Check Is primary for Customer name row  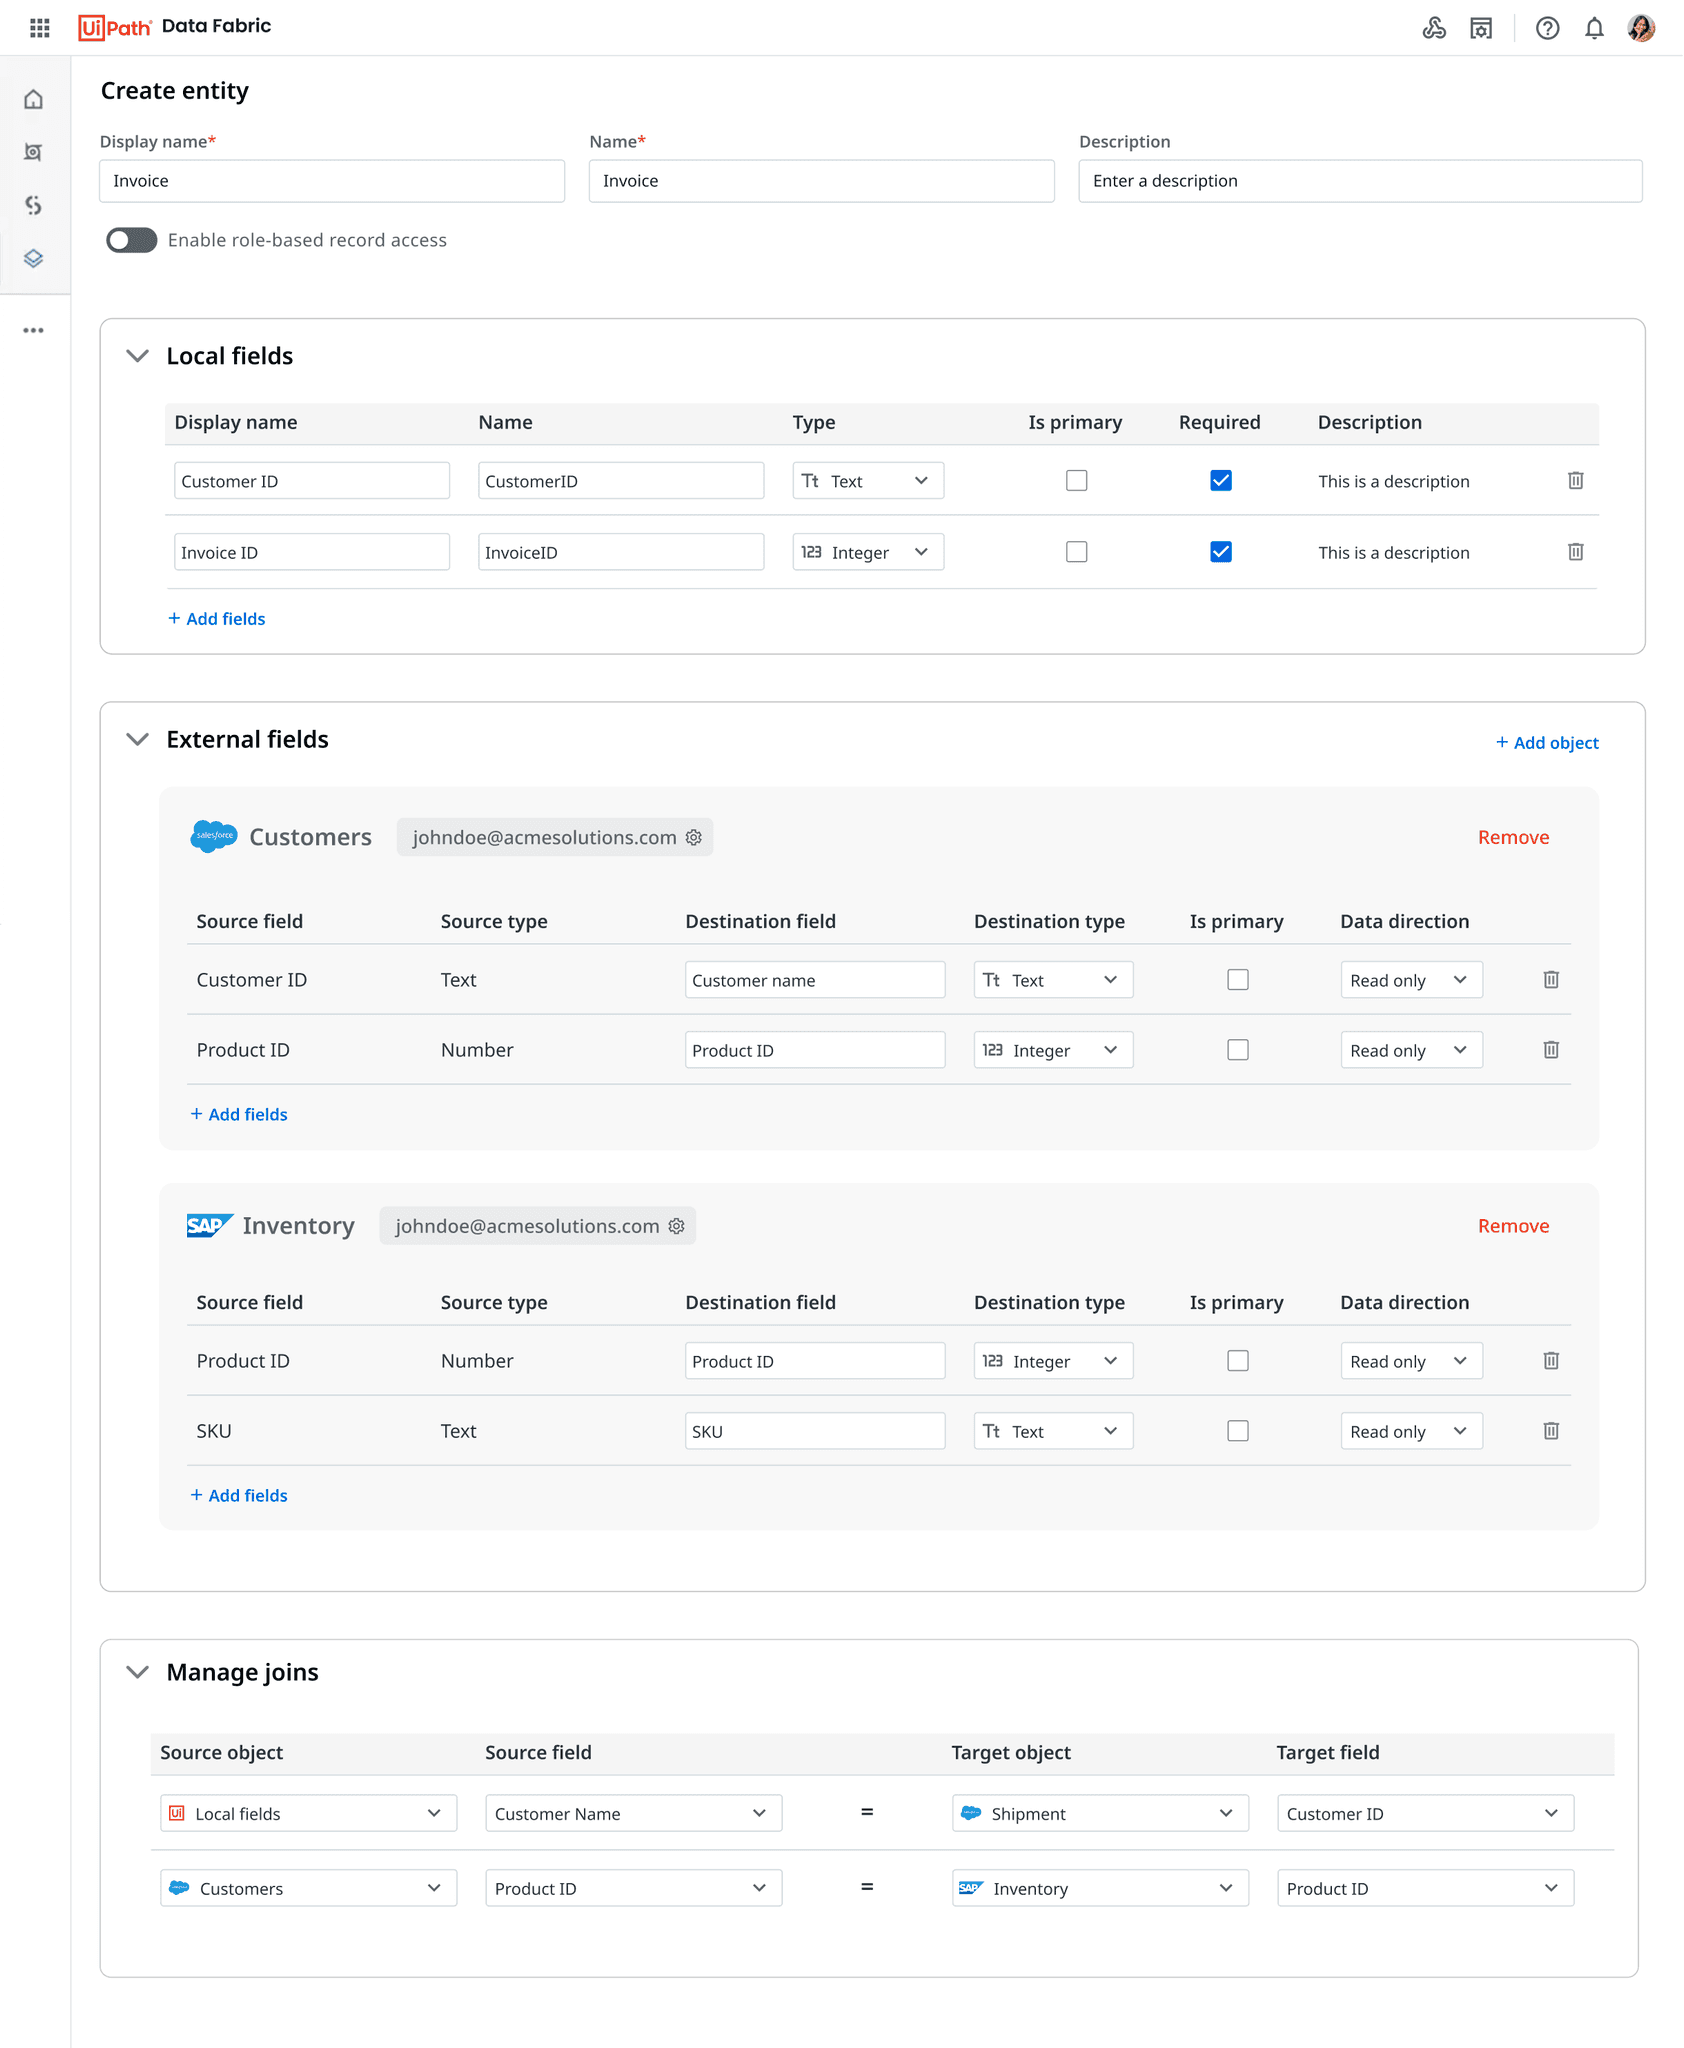[1238, 980]
